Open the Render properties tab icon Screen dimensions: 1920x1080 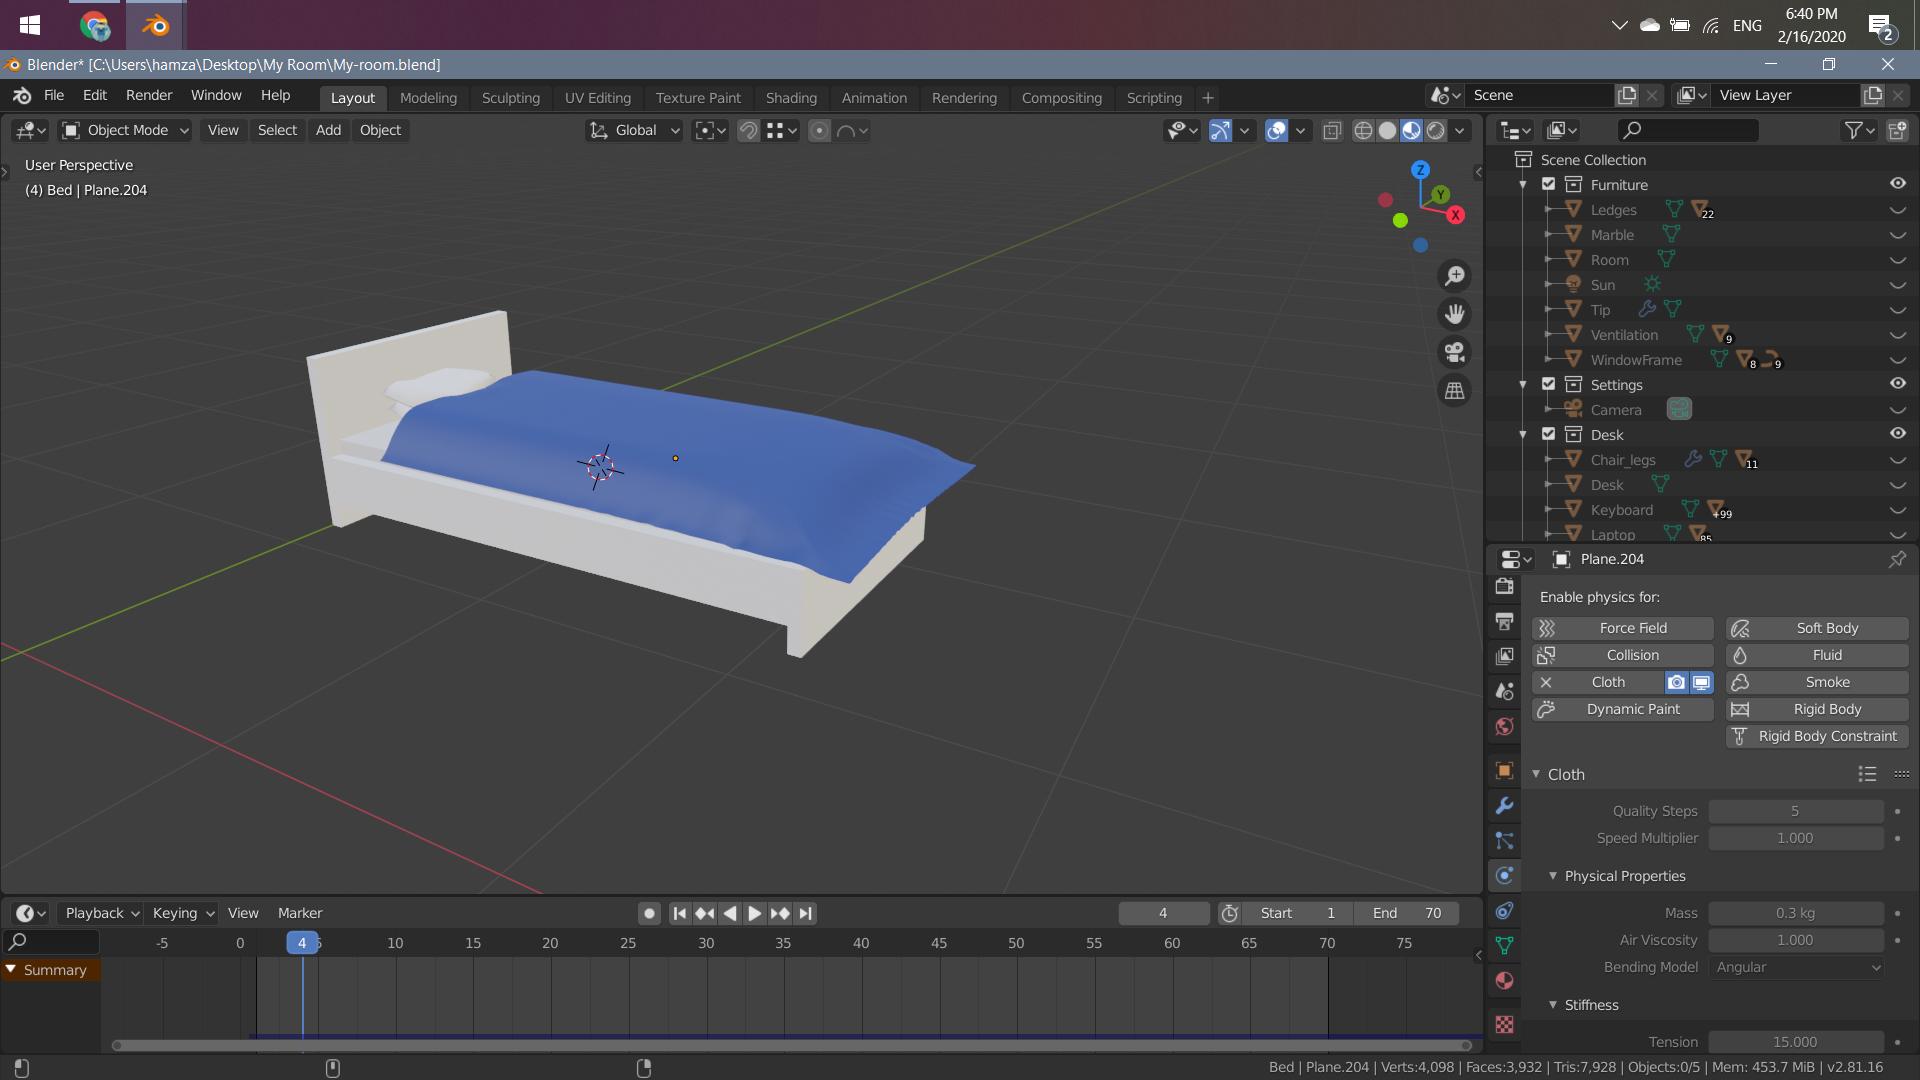coord(1504,587)
